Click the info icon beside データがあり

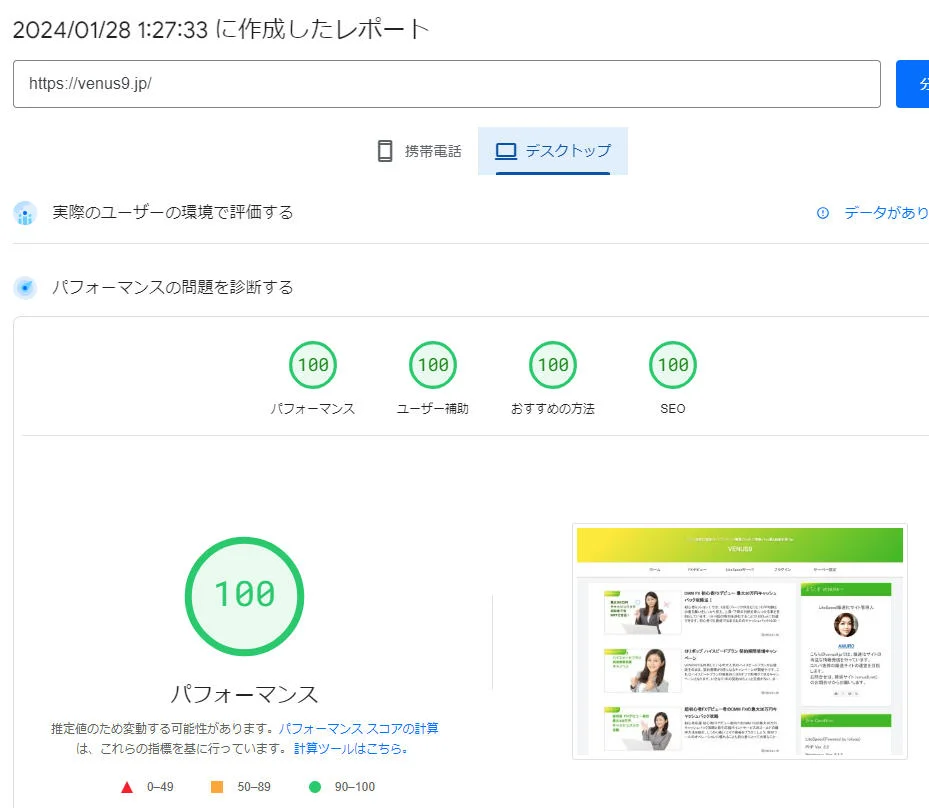[x=823, y=213]
